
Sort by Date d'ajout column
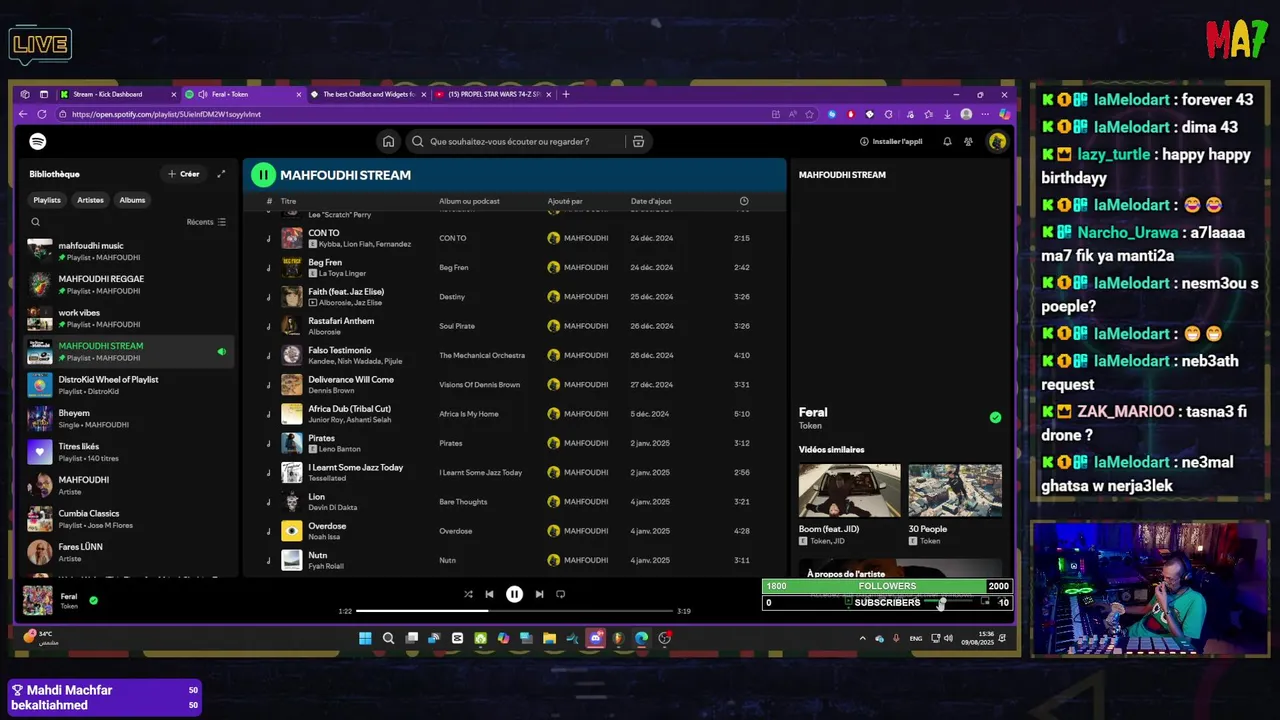coord(651,201)
